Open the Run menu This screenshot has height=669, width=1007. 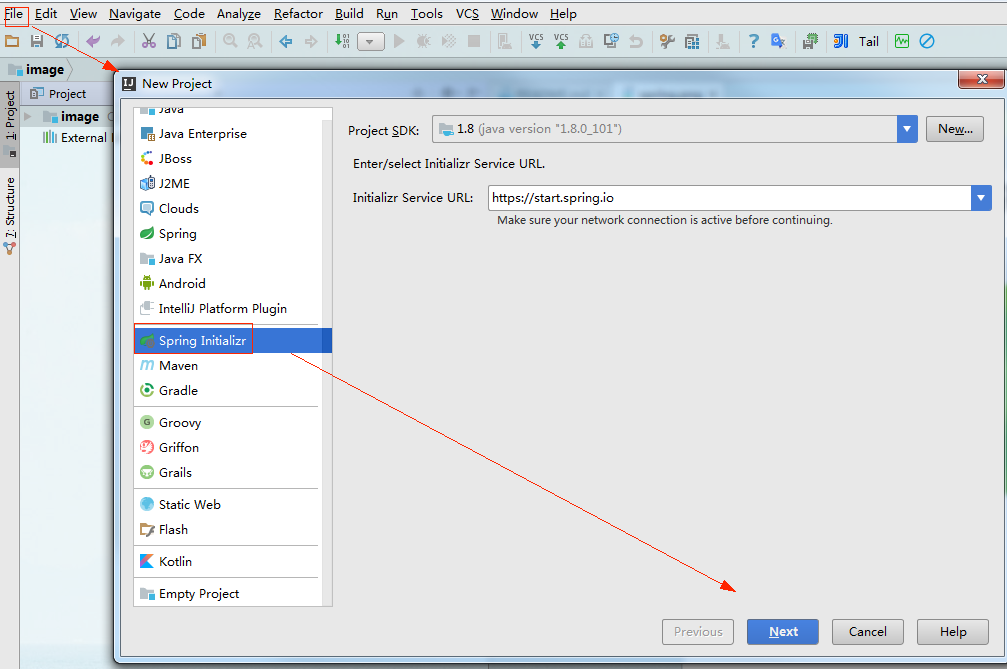tap(387, 13)
